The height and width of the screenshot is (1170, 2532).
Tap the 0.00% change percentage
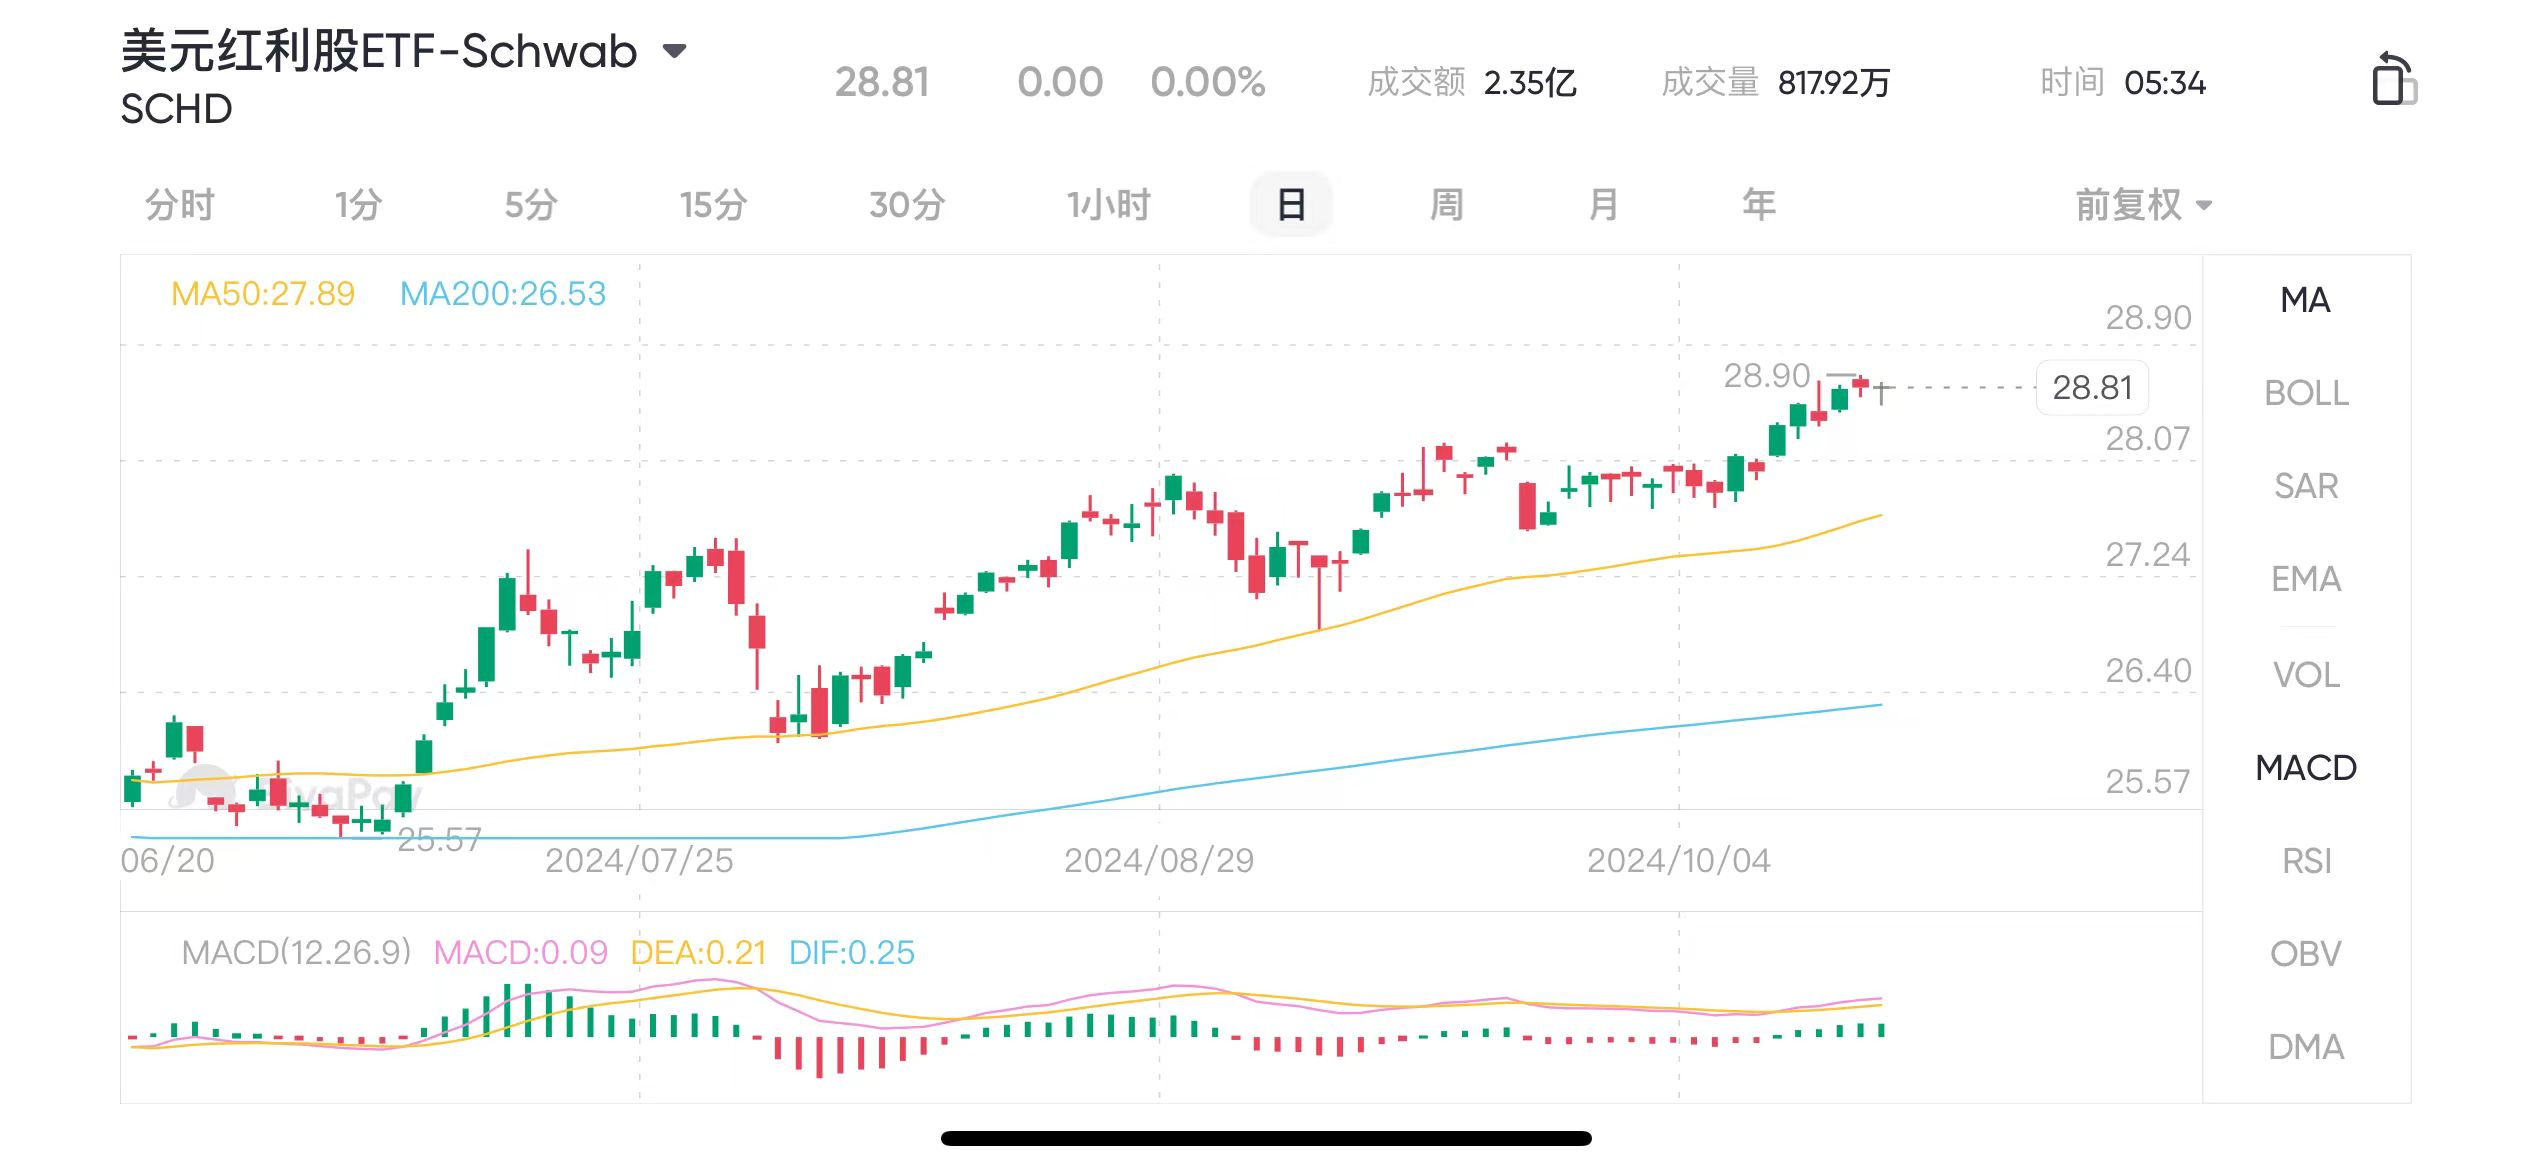tap(1208, 82)
